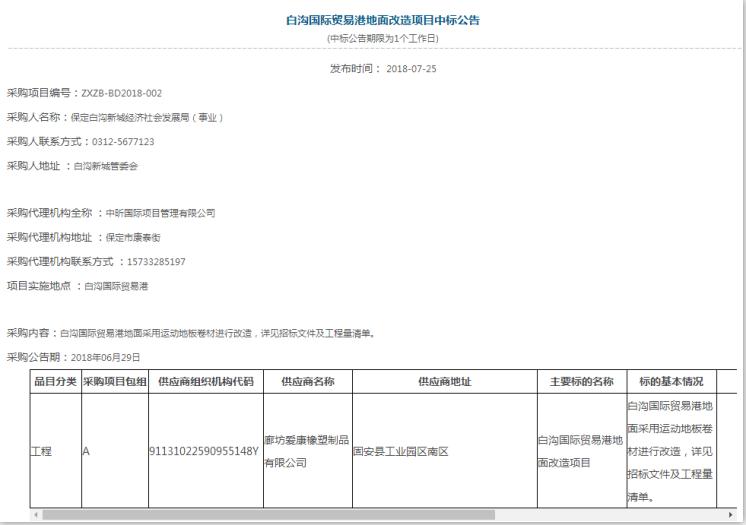Click the horizontal scrollbar thumb
Screen dimensions: 746x525
tap(270, 515)
